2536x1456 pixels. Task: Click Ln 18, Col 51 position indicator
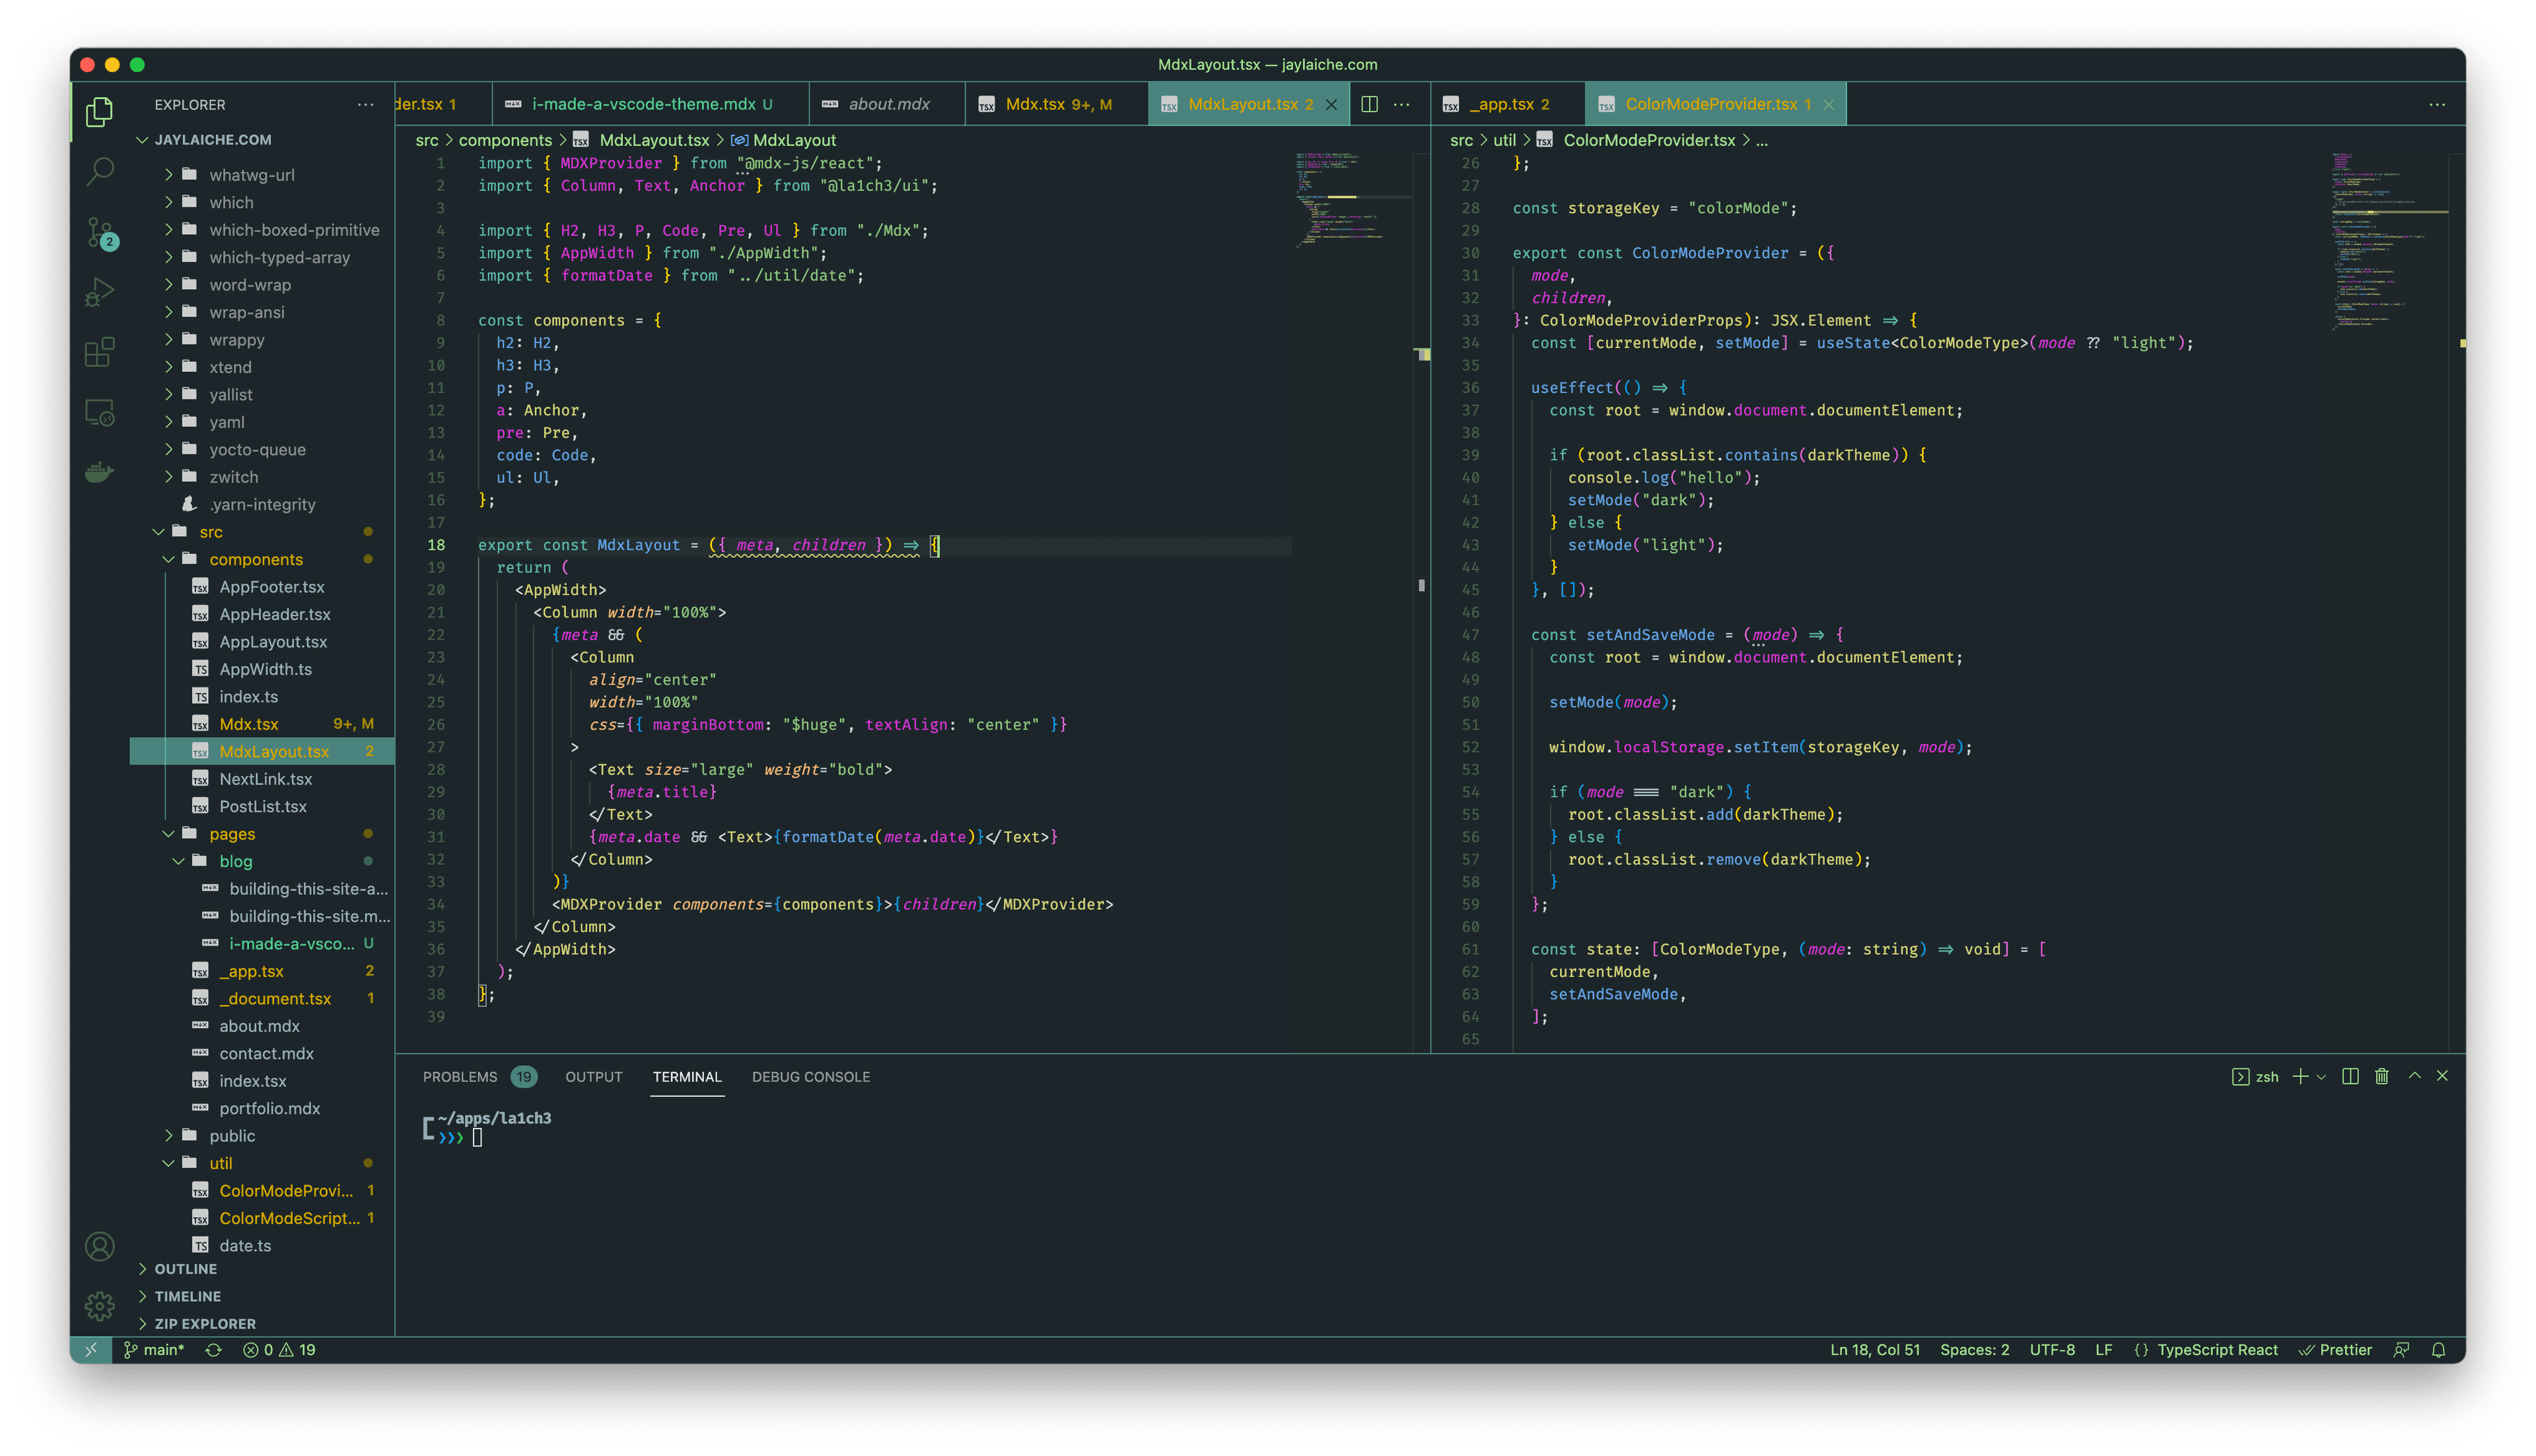click(x=1875, y=1349)
